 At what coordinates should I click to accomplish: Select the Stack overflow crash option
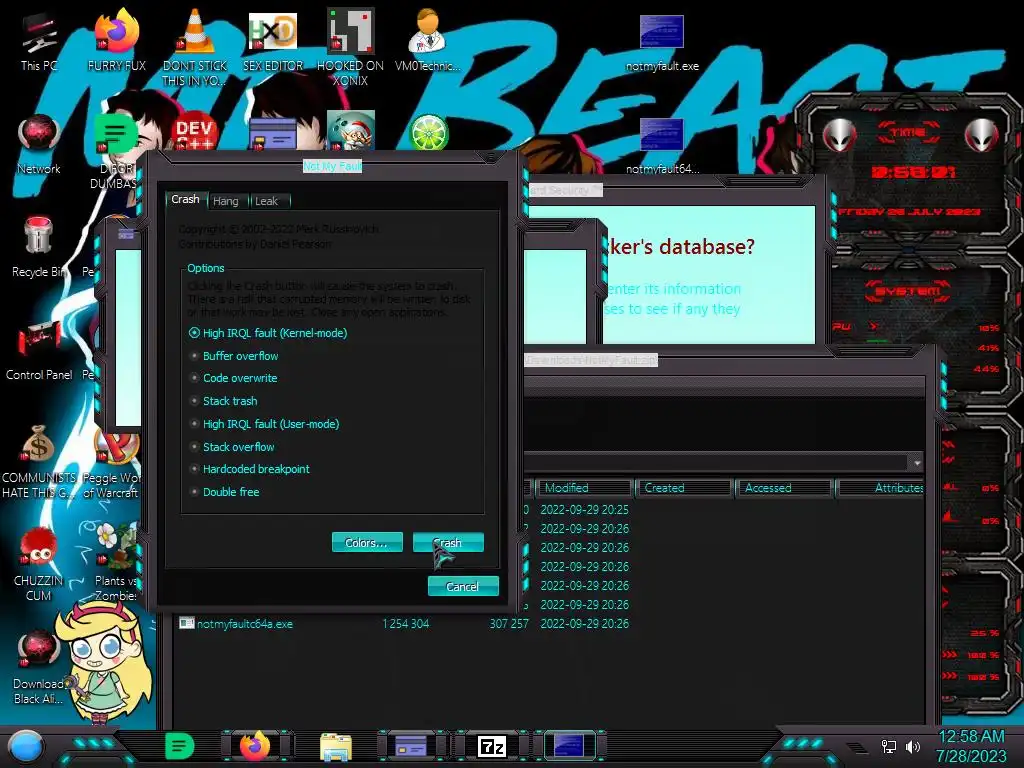click(232, 447)
